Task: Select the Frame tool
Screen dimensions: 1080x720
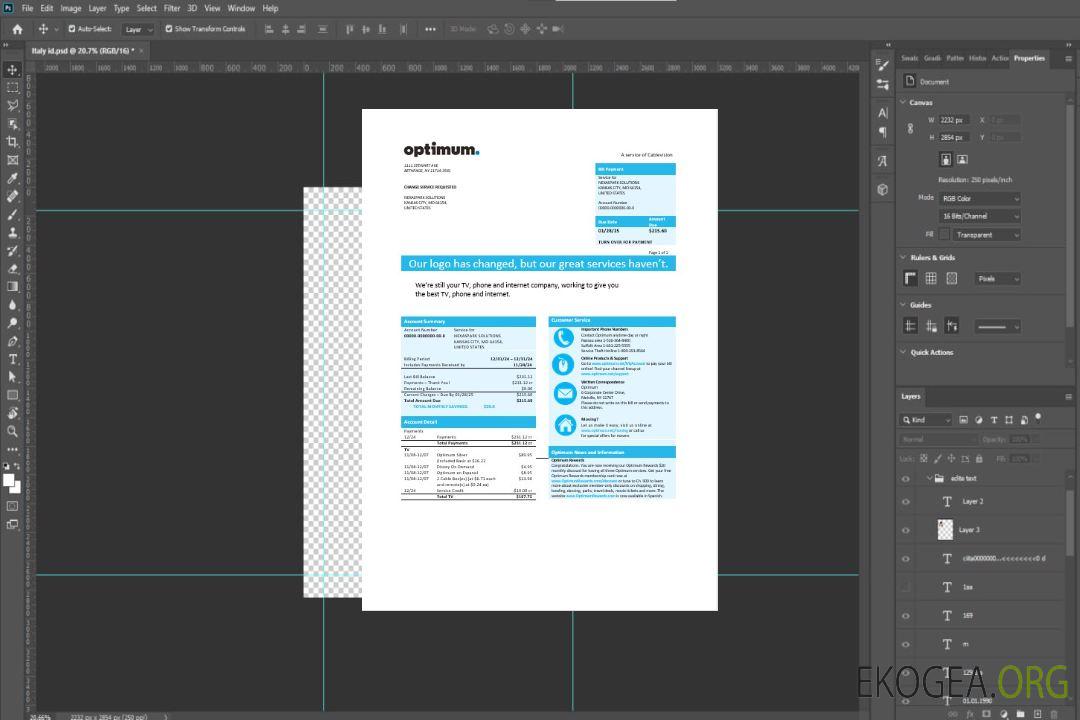Action: (12, 160)
